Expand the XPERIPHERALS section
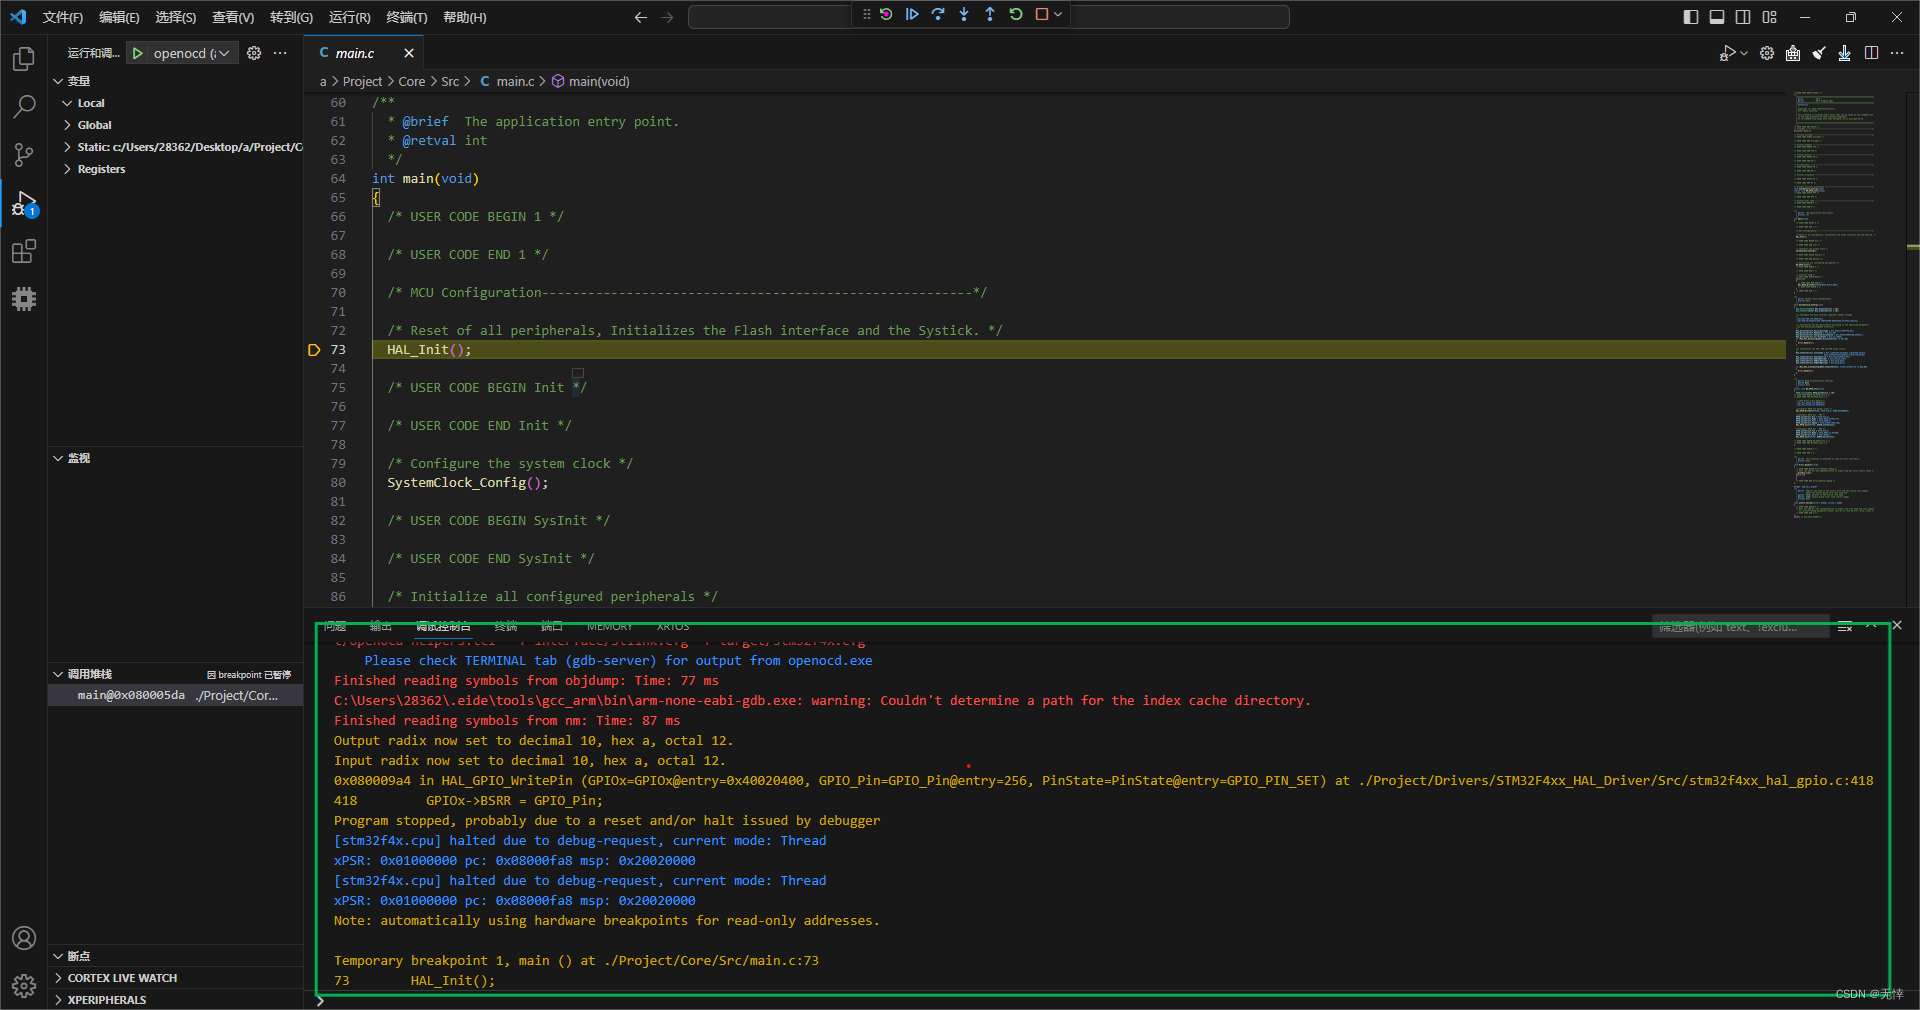Image resolution: width=1920 pixels, height=1010 pixels. tap(58, 1000)
